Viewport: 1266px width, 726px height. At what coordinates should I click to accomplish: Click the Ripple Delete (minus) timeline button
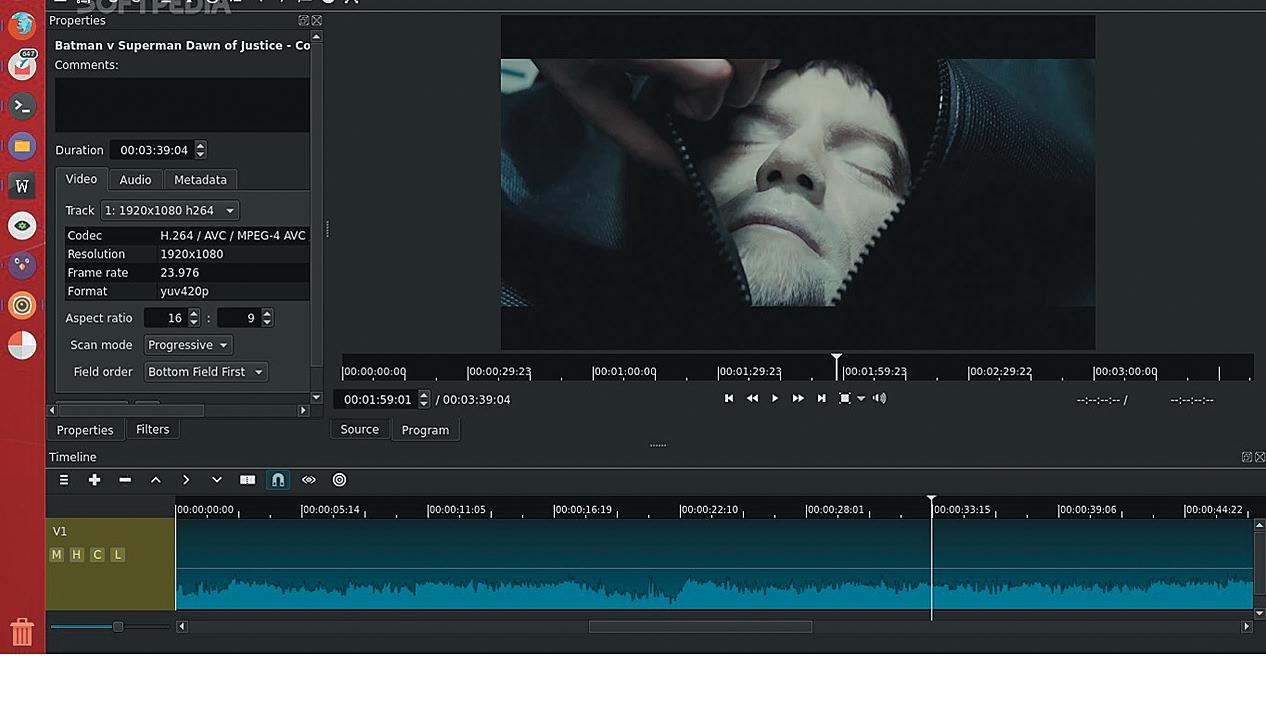point(125,480)
